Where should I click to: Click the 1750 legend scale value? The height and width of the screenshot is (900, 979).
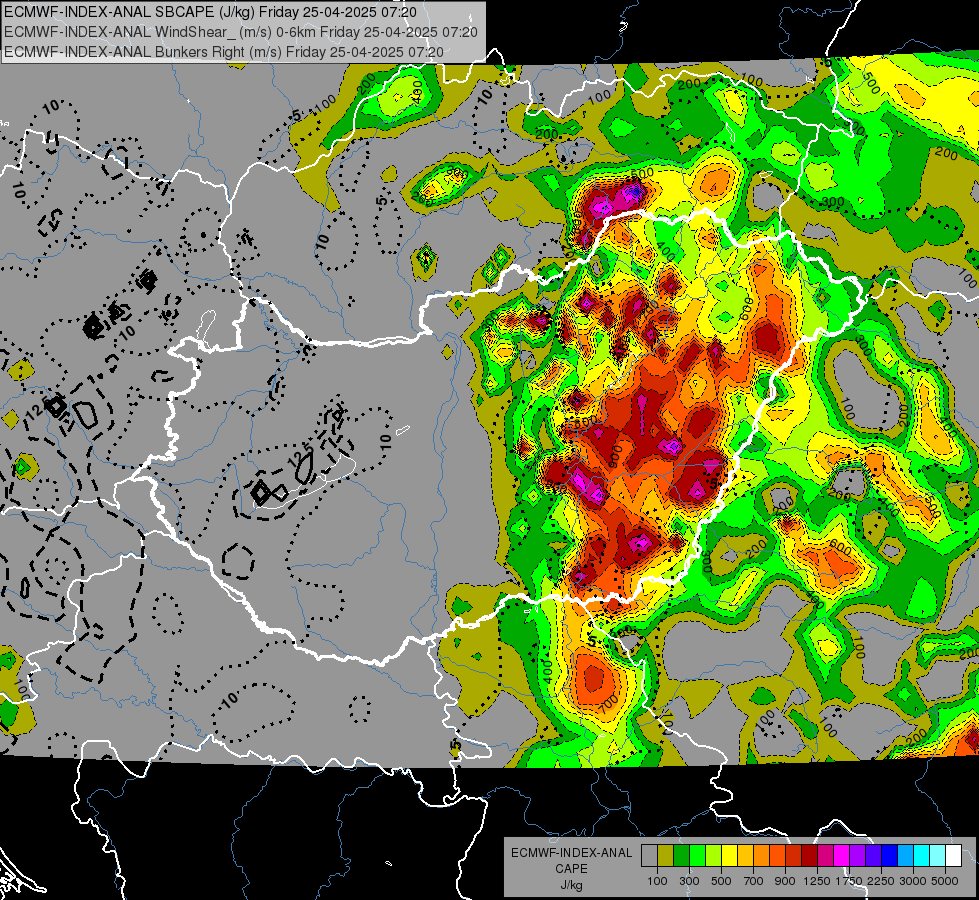[x=850, y=881]
